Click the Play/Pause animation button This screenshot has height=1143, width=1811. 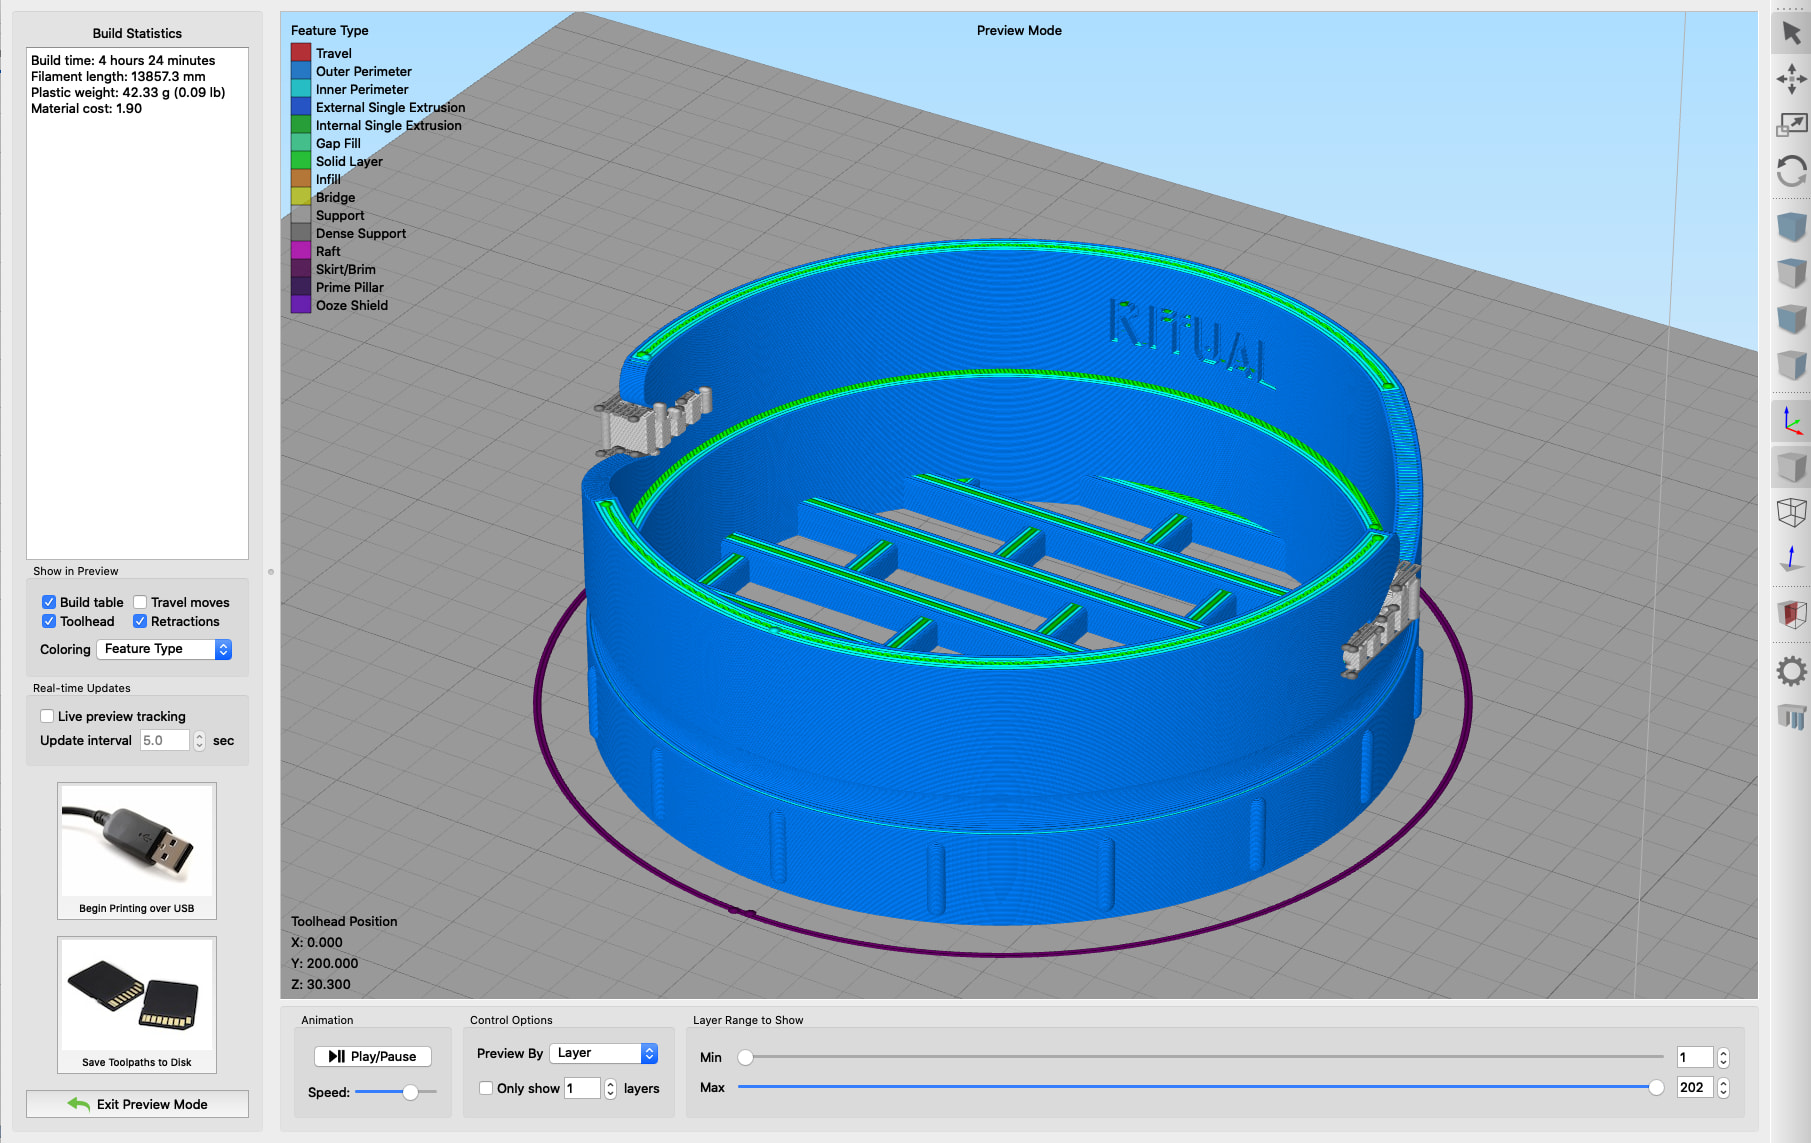click(373, 1056)
